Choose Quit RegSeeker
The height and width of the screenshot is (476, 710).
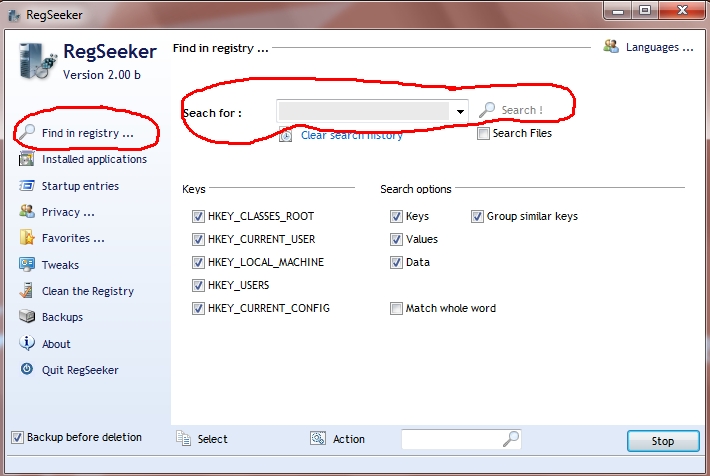pyautogui.click(x=80, y=370)
